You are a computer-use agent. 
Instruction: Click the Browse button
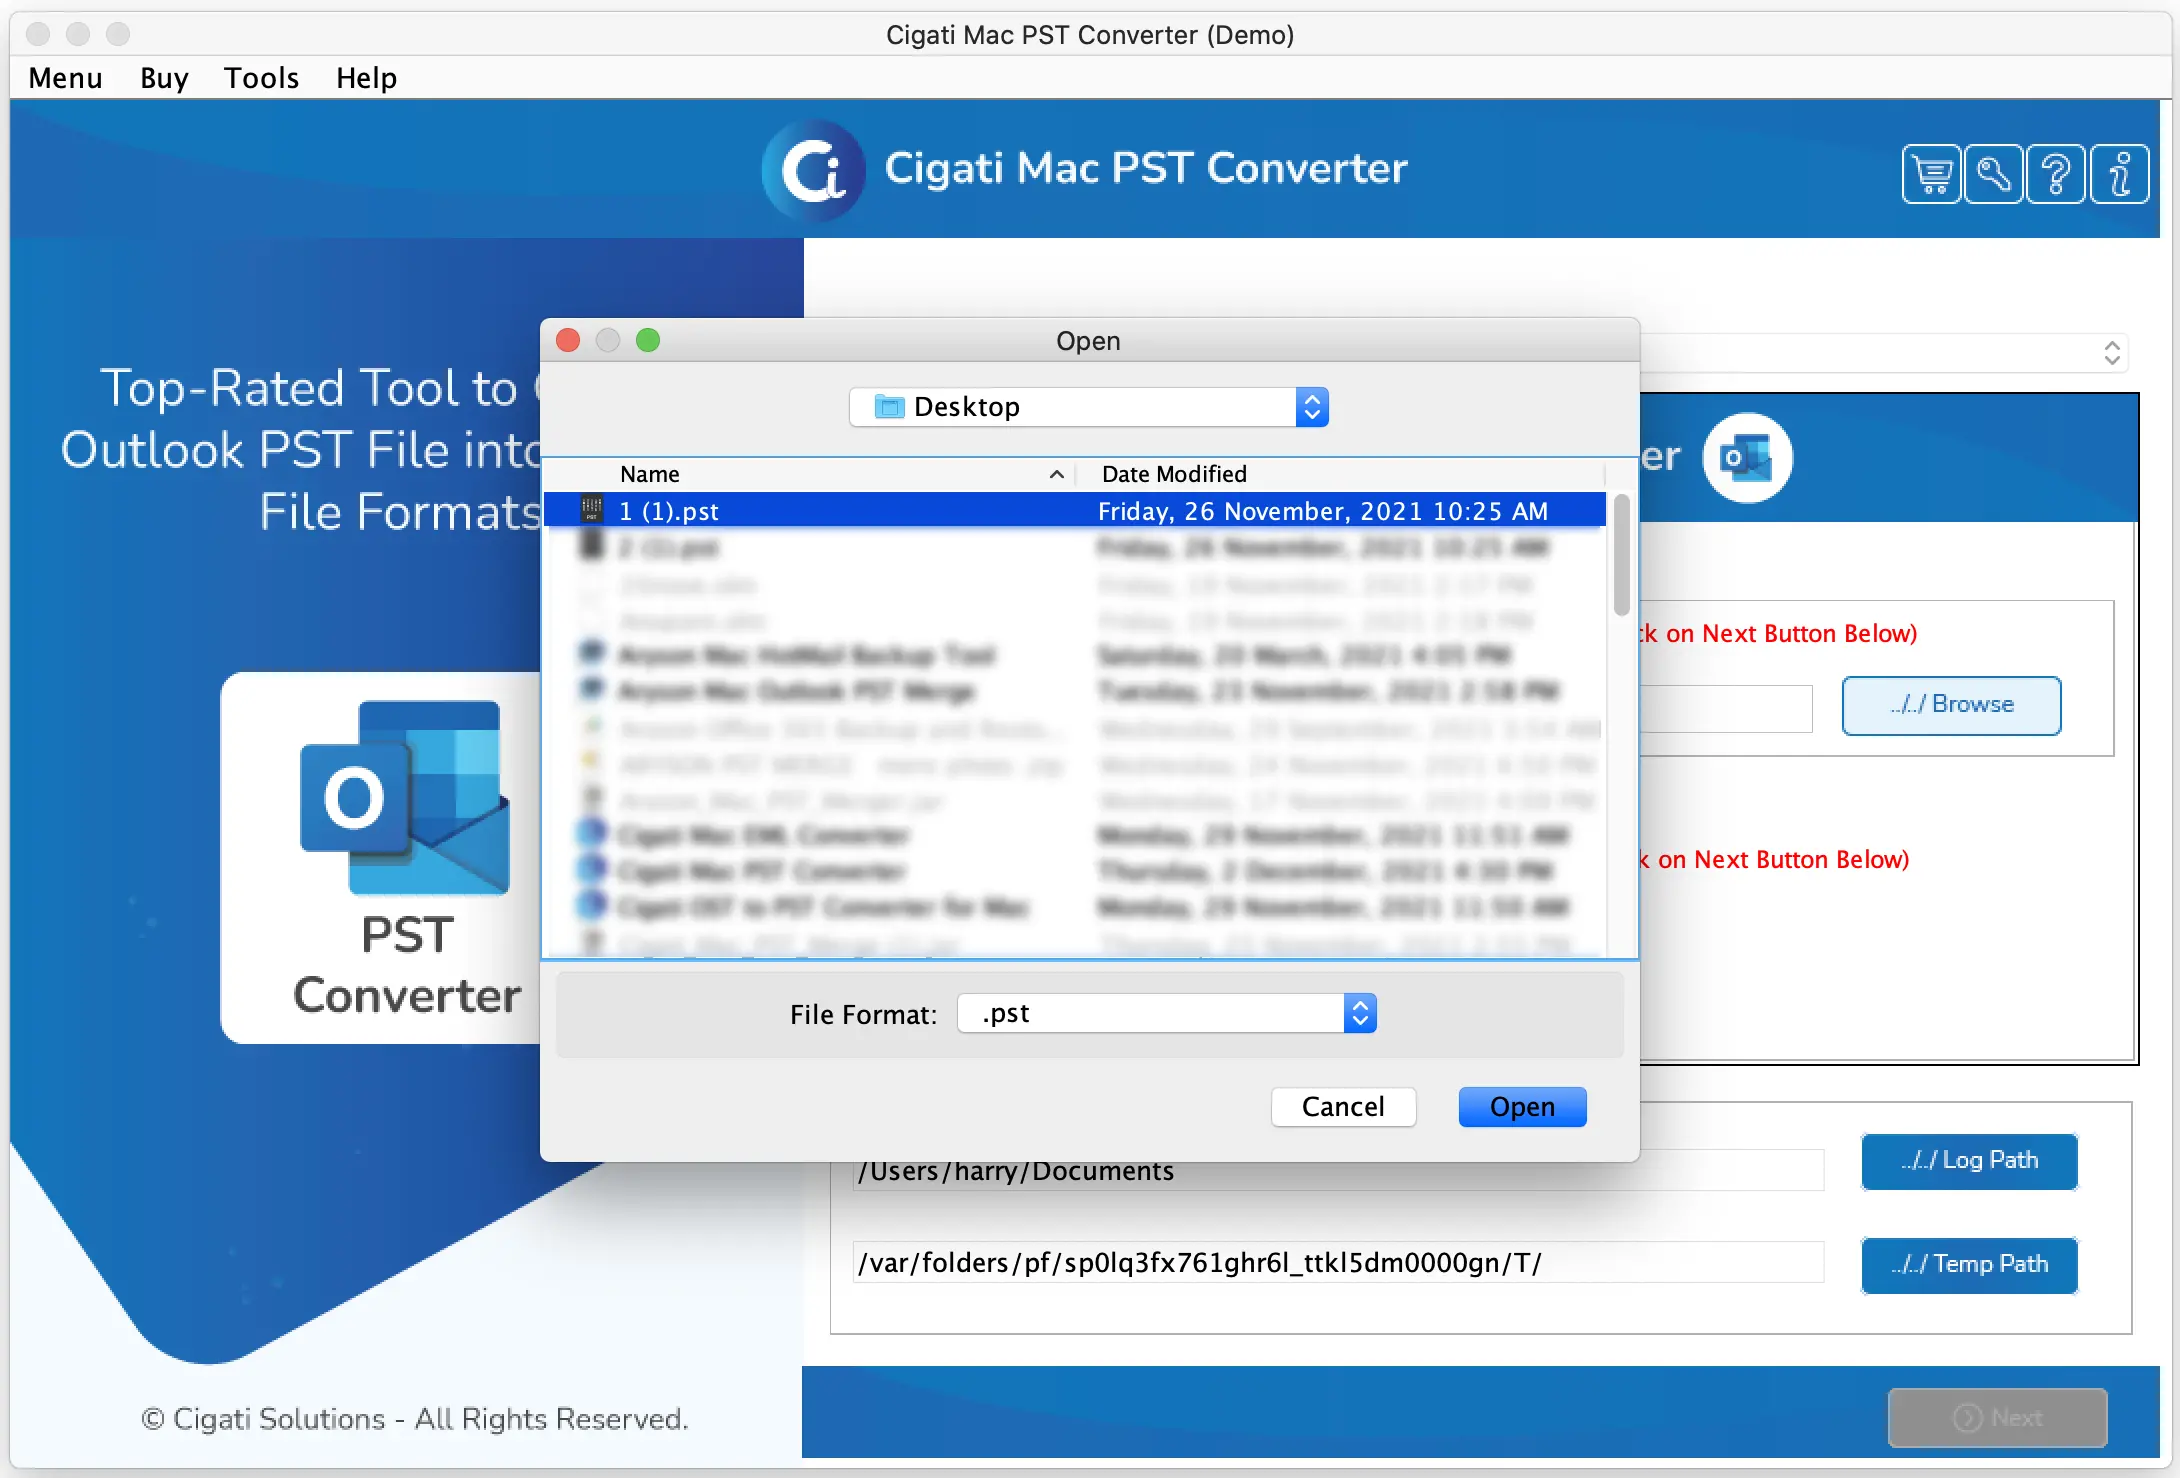click(1951, 705)
